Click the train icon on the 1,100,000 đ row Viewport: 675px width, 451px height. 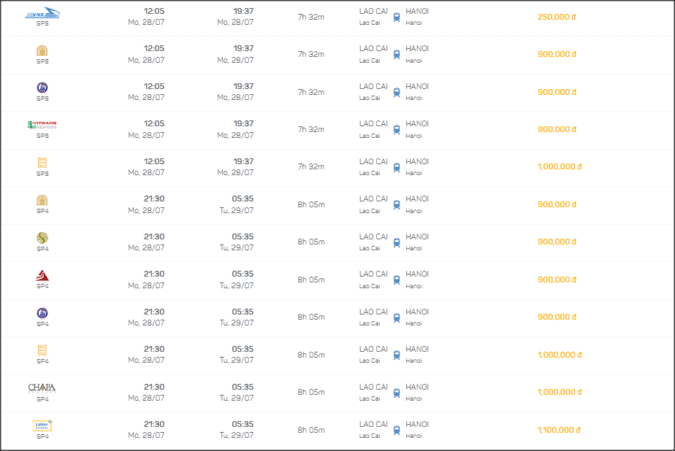397,430
